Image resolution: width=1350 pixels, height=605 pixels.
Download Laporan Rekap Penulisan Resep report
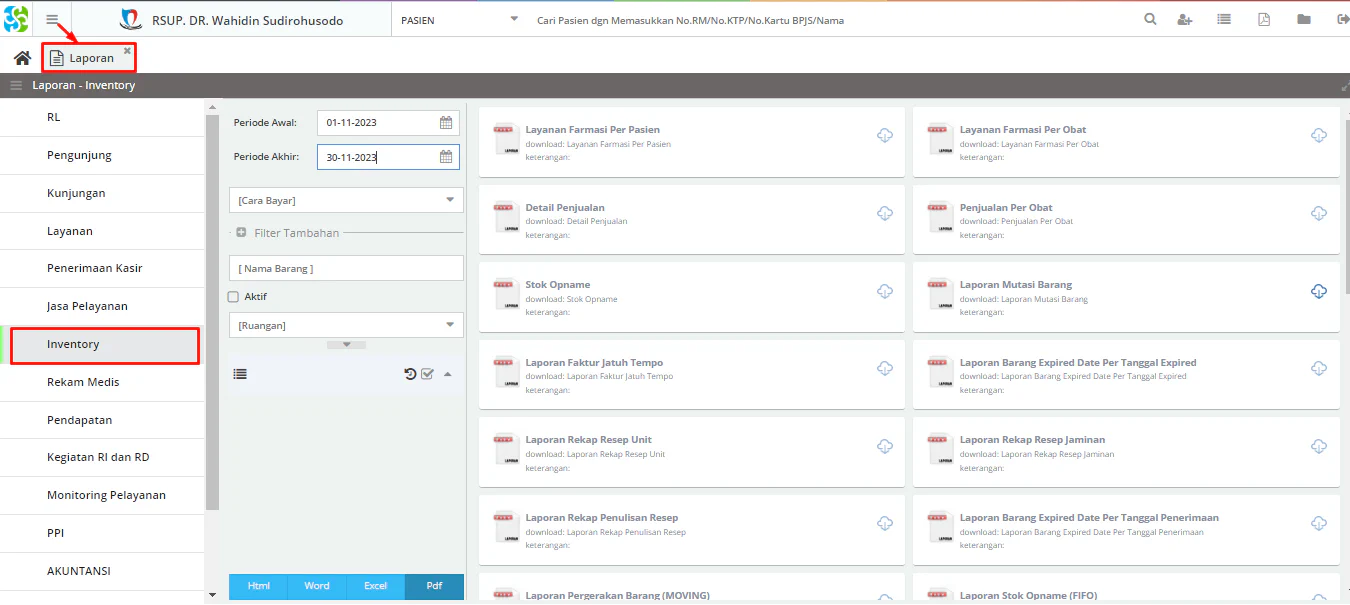(x=885, y=524)
